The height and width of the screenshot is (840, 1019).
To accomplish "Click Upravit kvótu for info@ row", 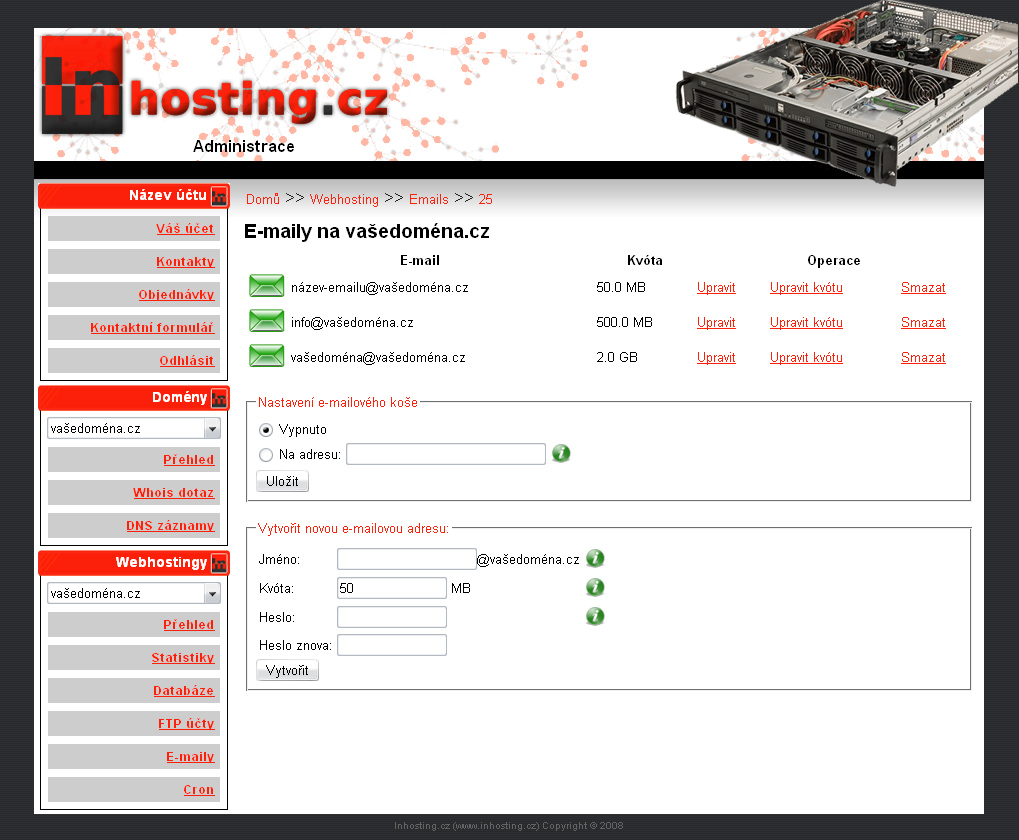I will pyautogui.click(x=806, y=322).
